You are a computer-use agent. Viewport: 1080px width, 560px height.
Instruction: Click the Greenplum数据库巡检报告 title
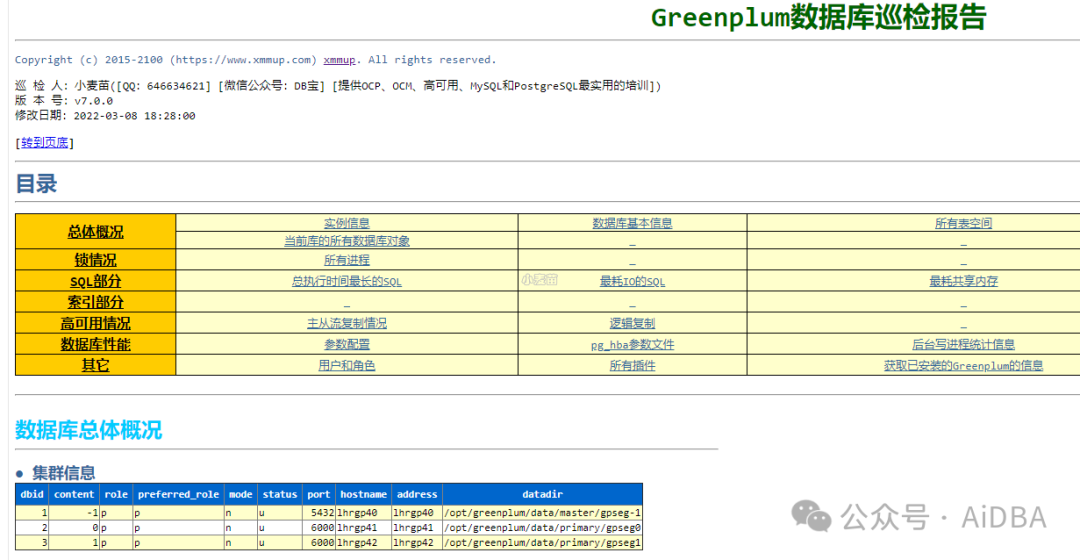click(x=818, y=17)
